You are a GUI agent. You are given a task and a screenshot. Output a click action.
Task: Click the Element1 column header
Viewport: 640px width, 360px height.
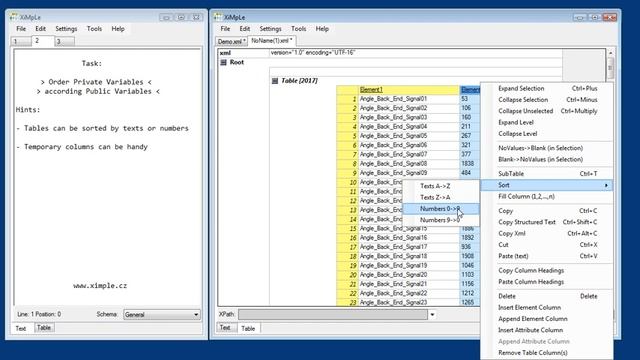[409, 90]
